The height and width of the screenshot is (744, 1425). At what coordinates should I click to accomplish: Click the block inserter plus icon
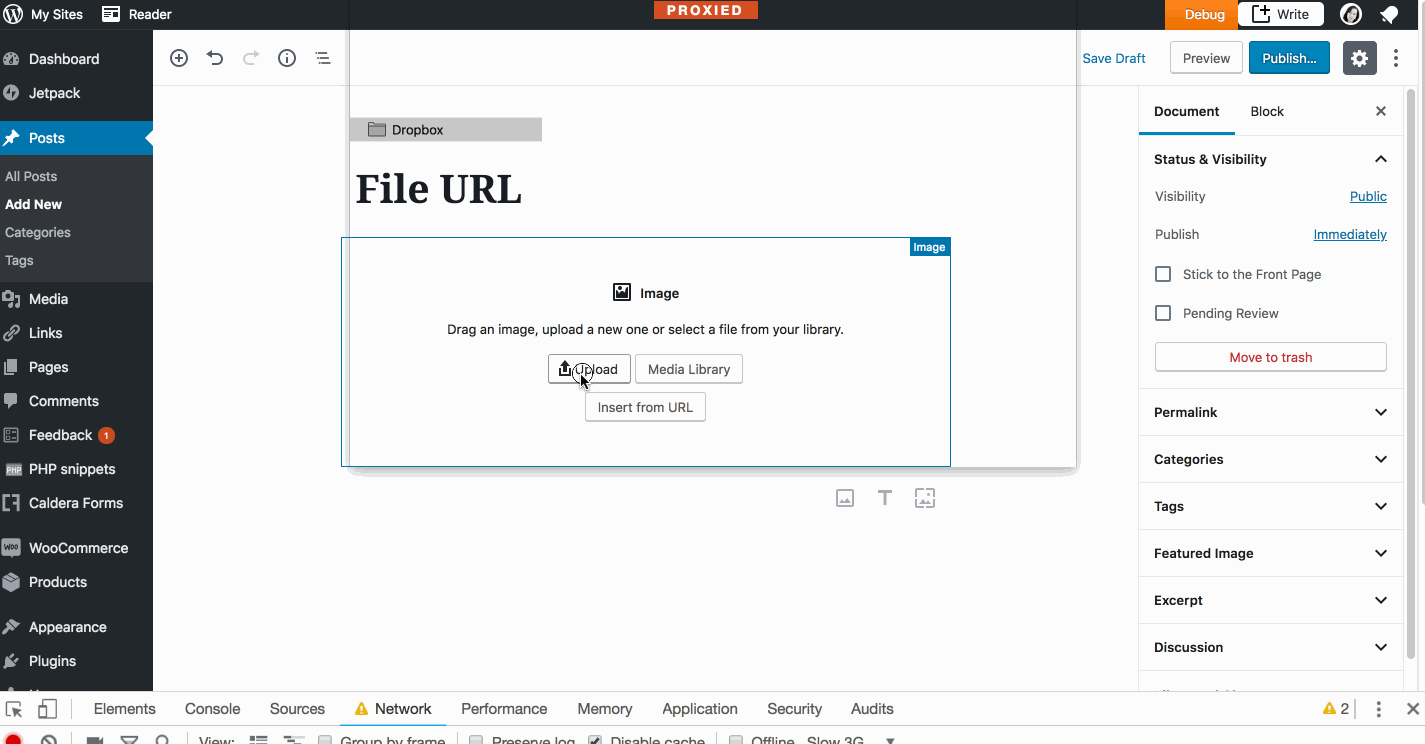pos(178,58)
